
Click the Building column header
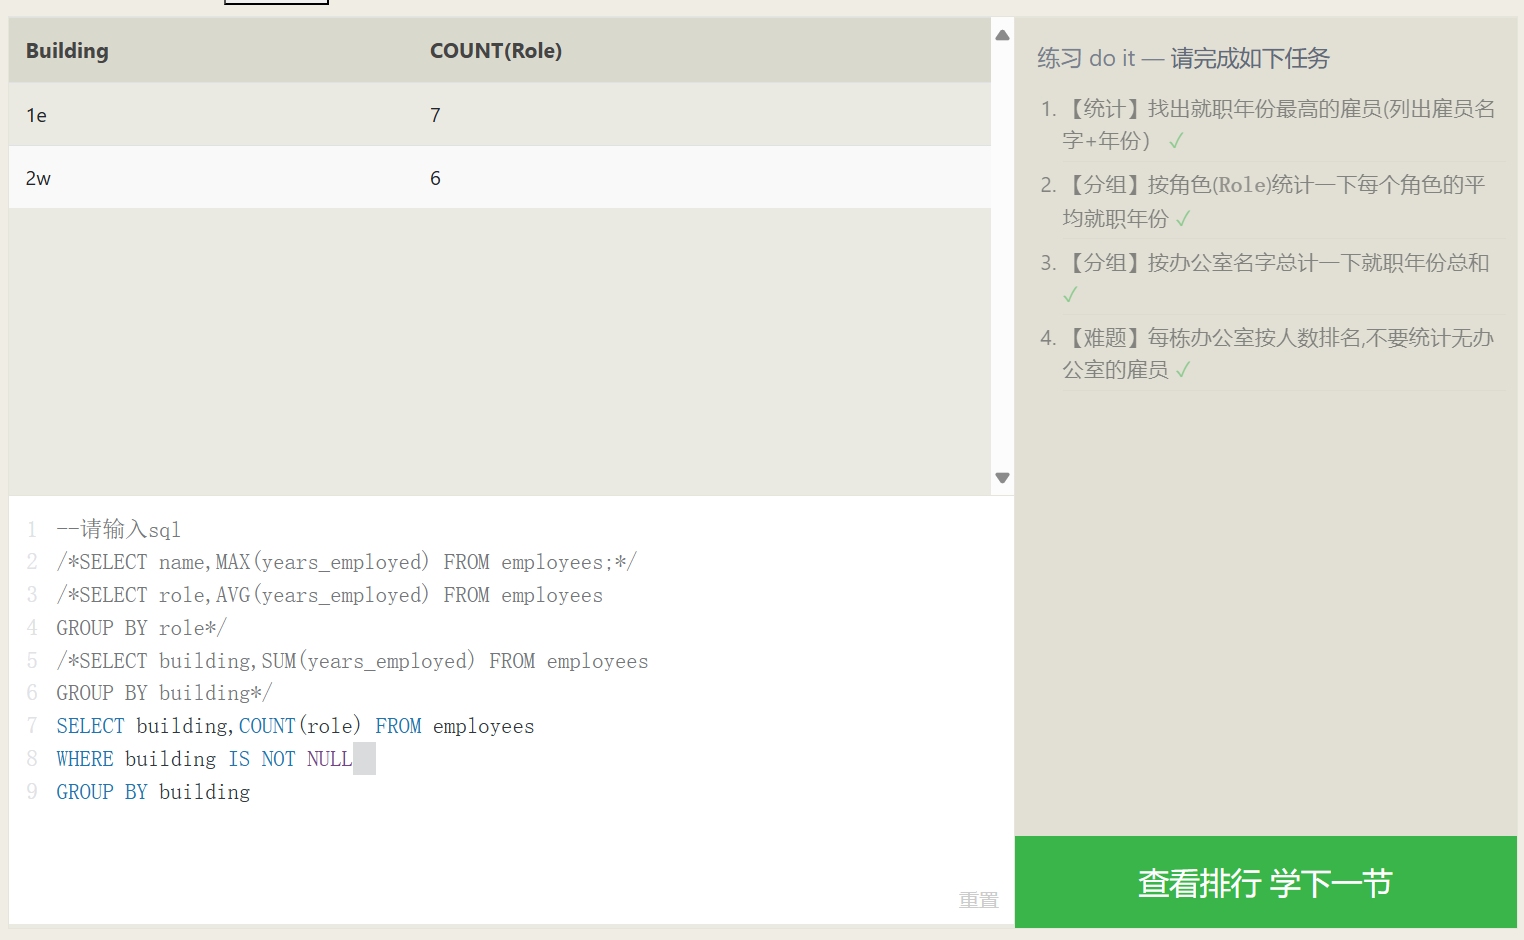[67, 51]
